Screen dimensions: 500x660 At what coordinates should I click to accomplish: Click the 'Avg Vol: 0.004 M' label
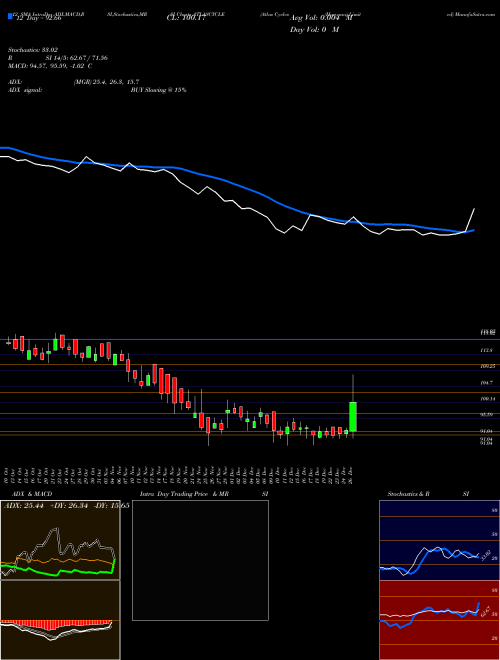click(321, 19)
